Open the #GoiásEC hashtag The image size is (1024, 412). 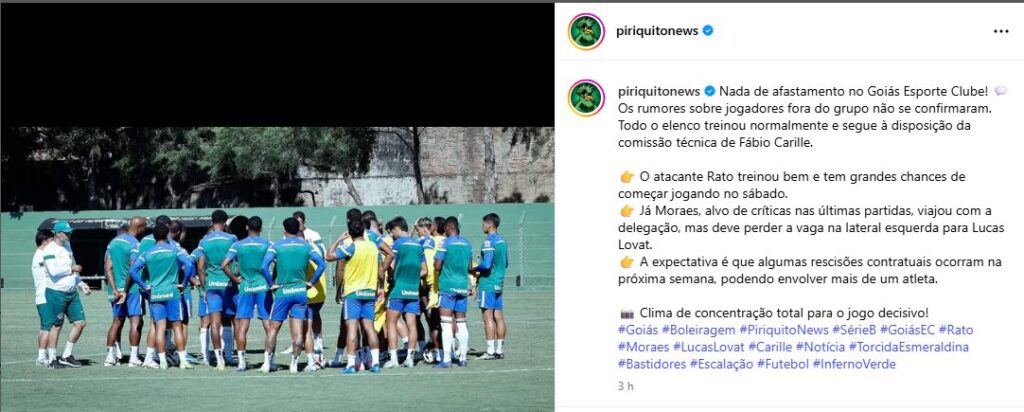pyautogui.click(x=908, y=330)
